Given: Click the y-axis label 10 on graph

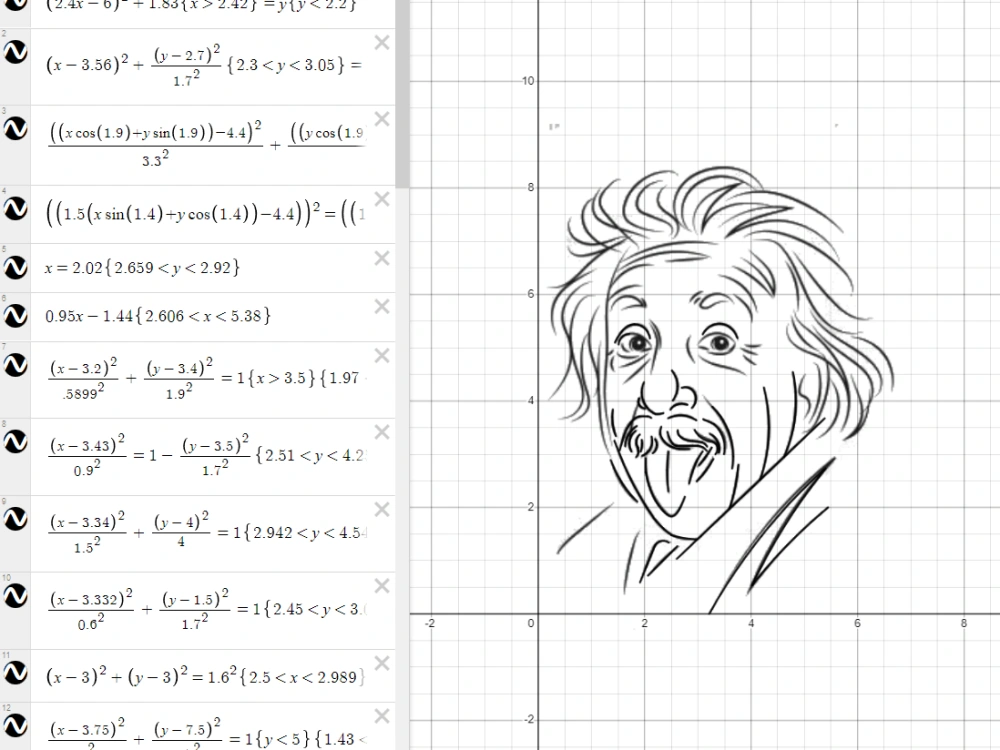Looking at the screenshot, I should (x=528, y=81).
